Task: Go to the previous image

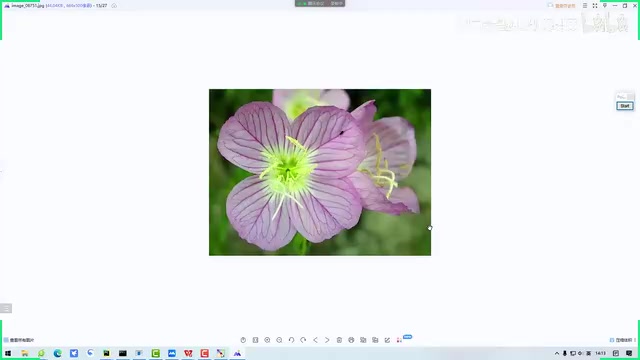Action: 315,340
